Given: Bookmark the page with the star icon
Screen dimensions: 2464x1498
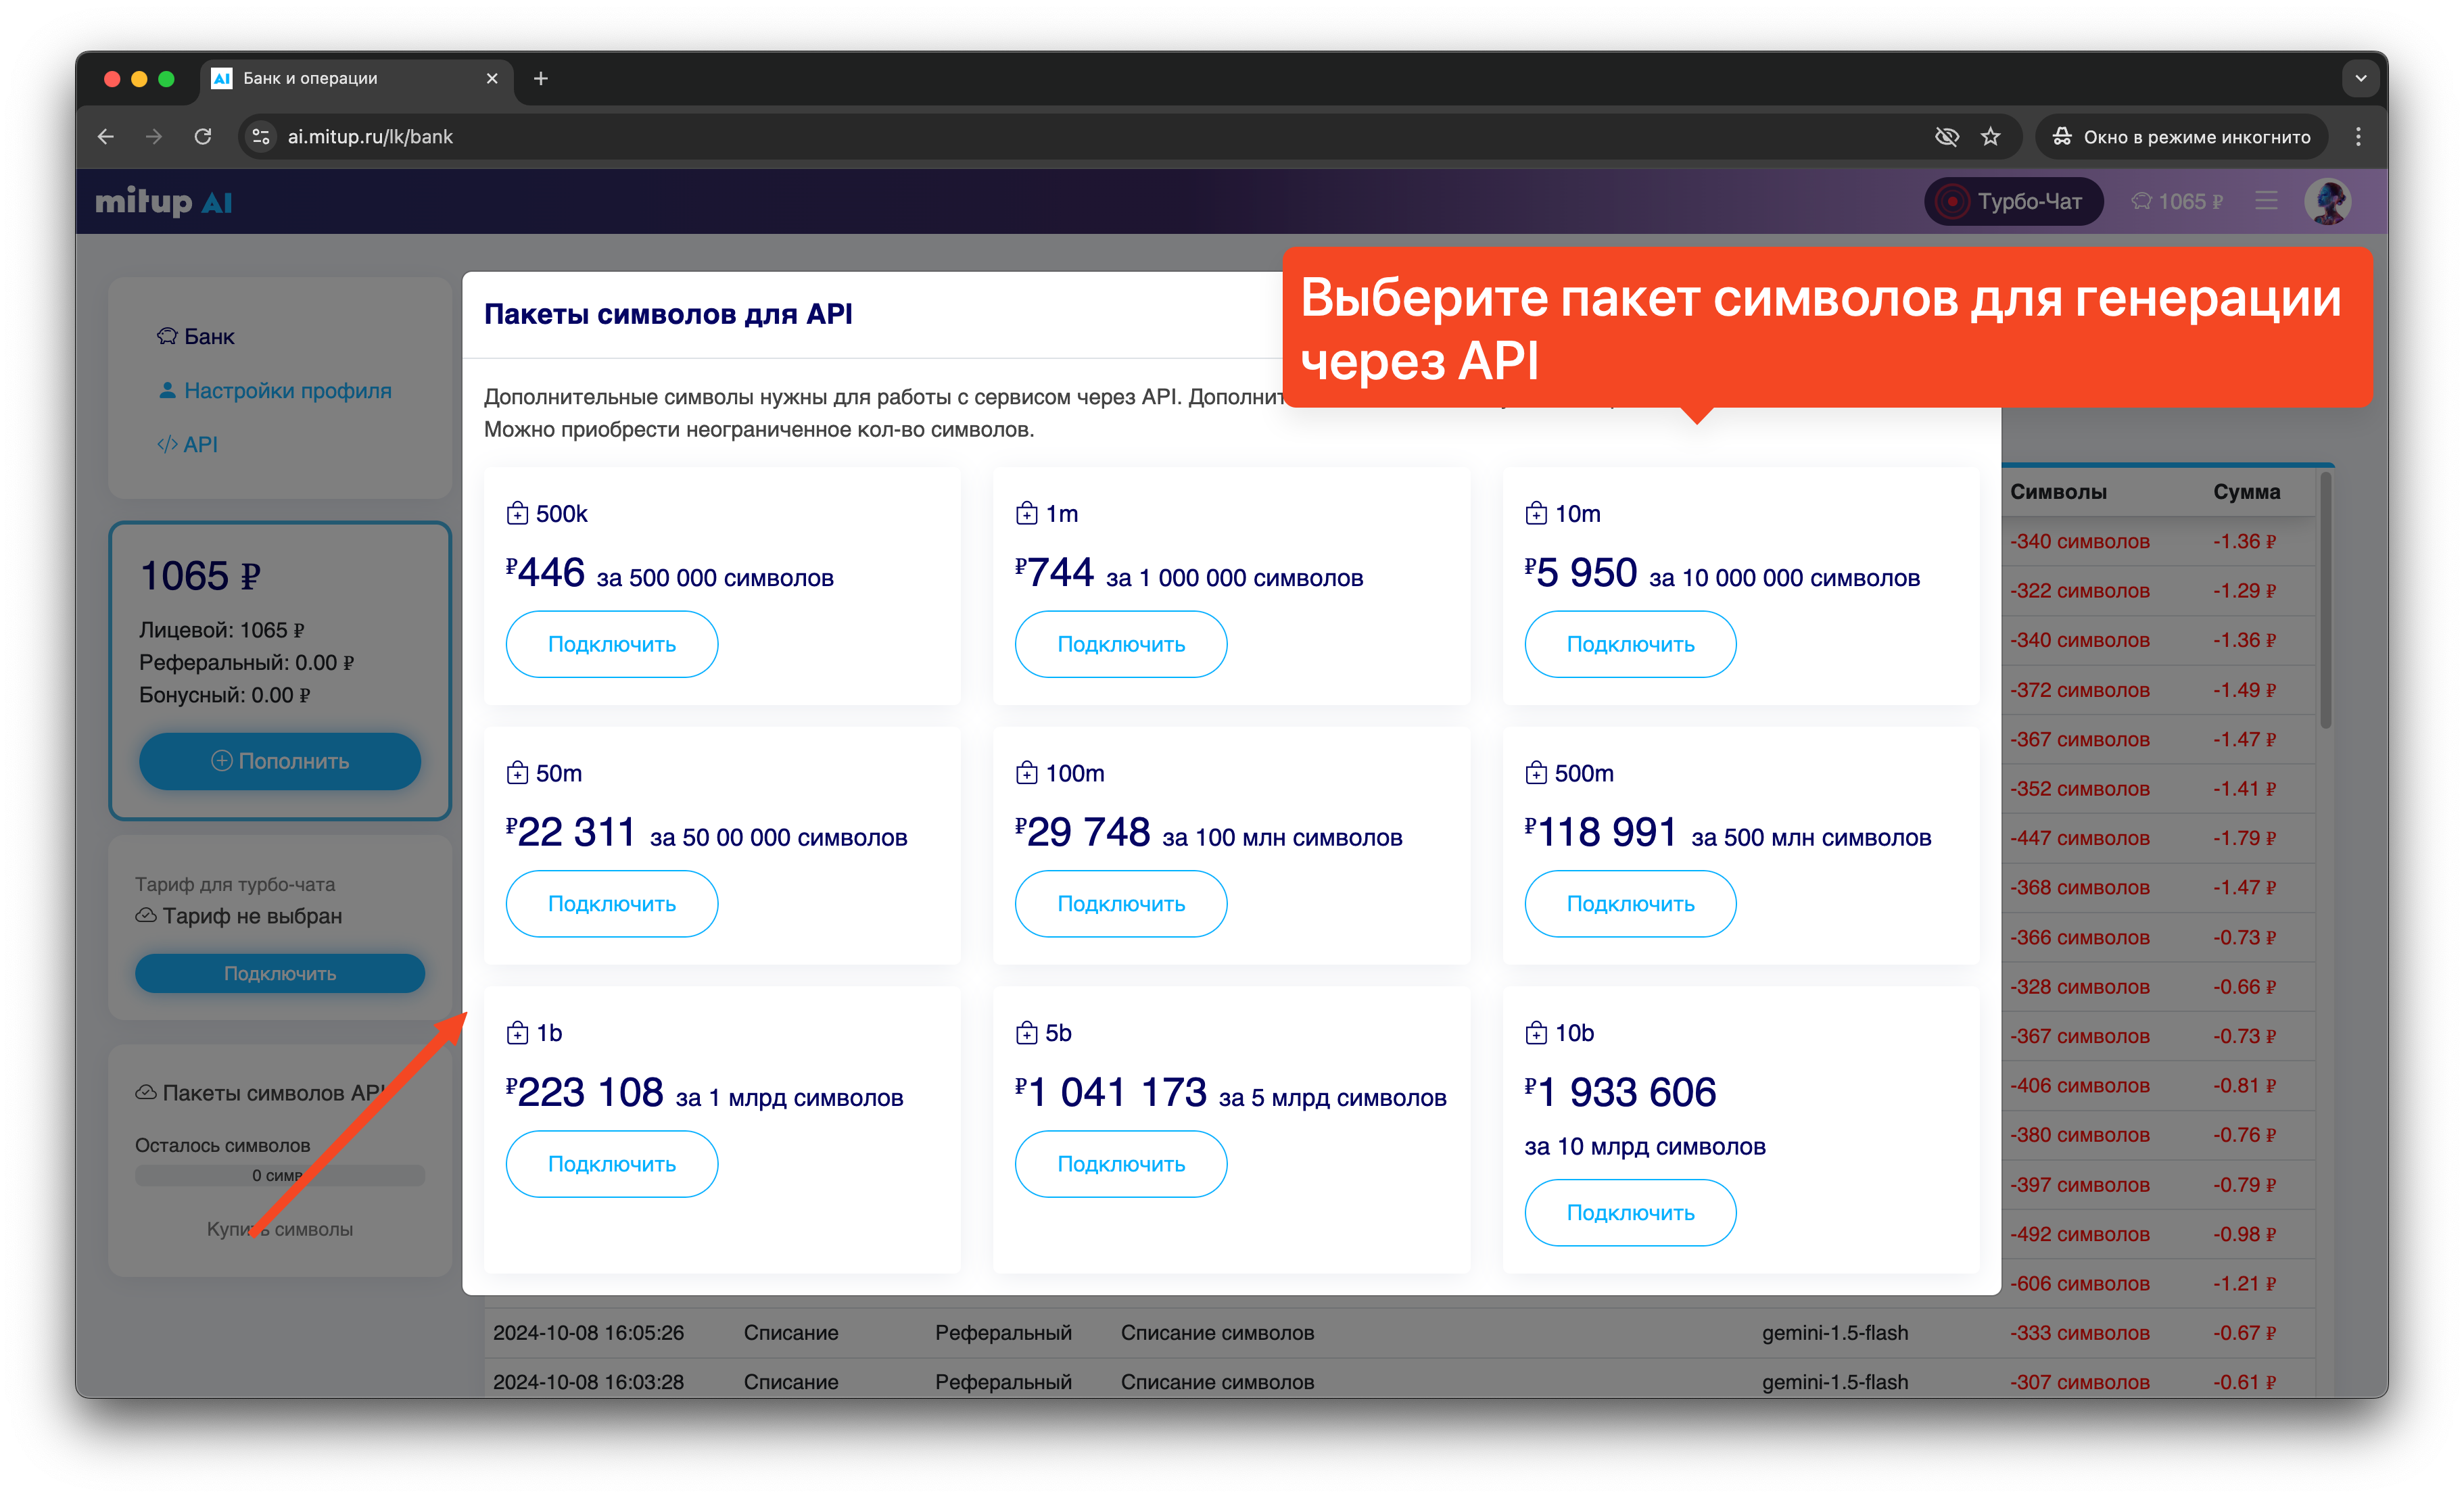Looking at the screenshot, I should (1991, 137).
